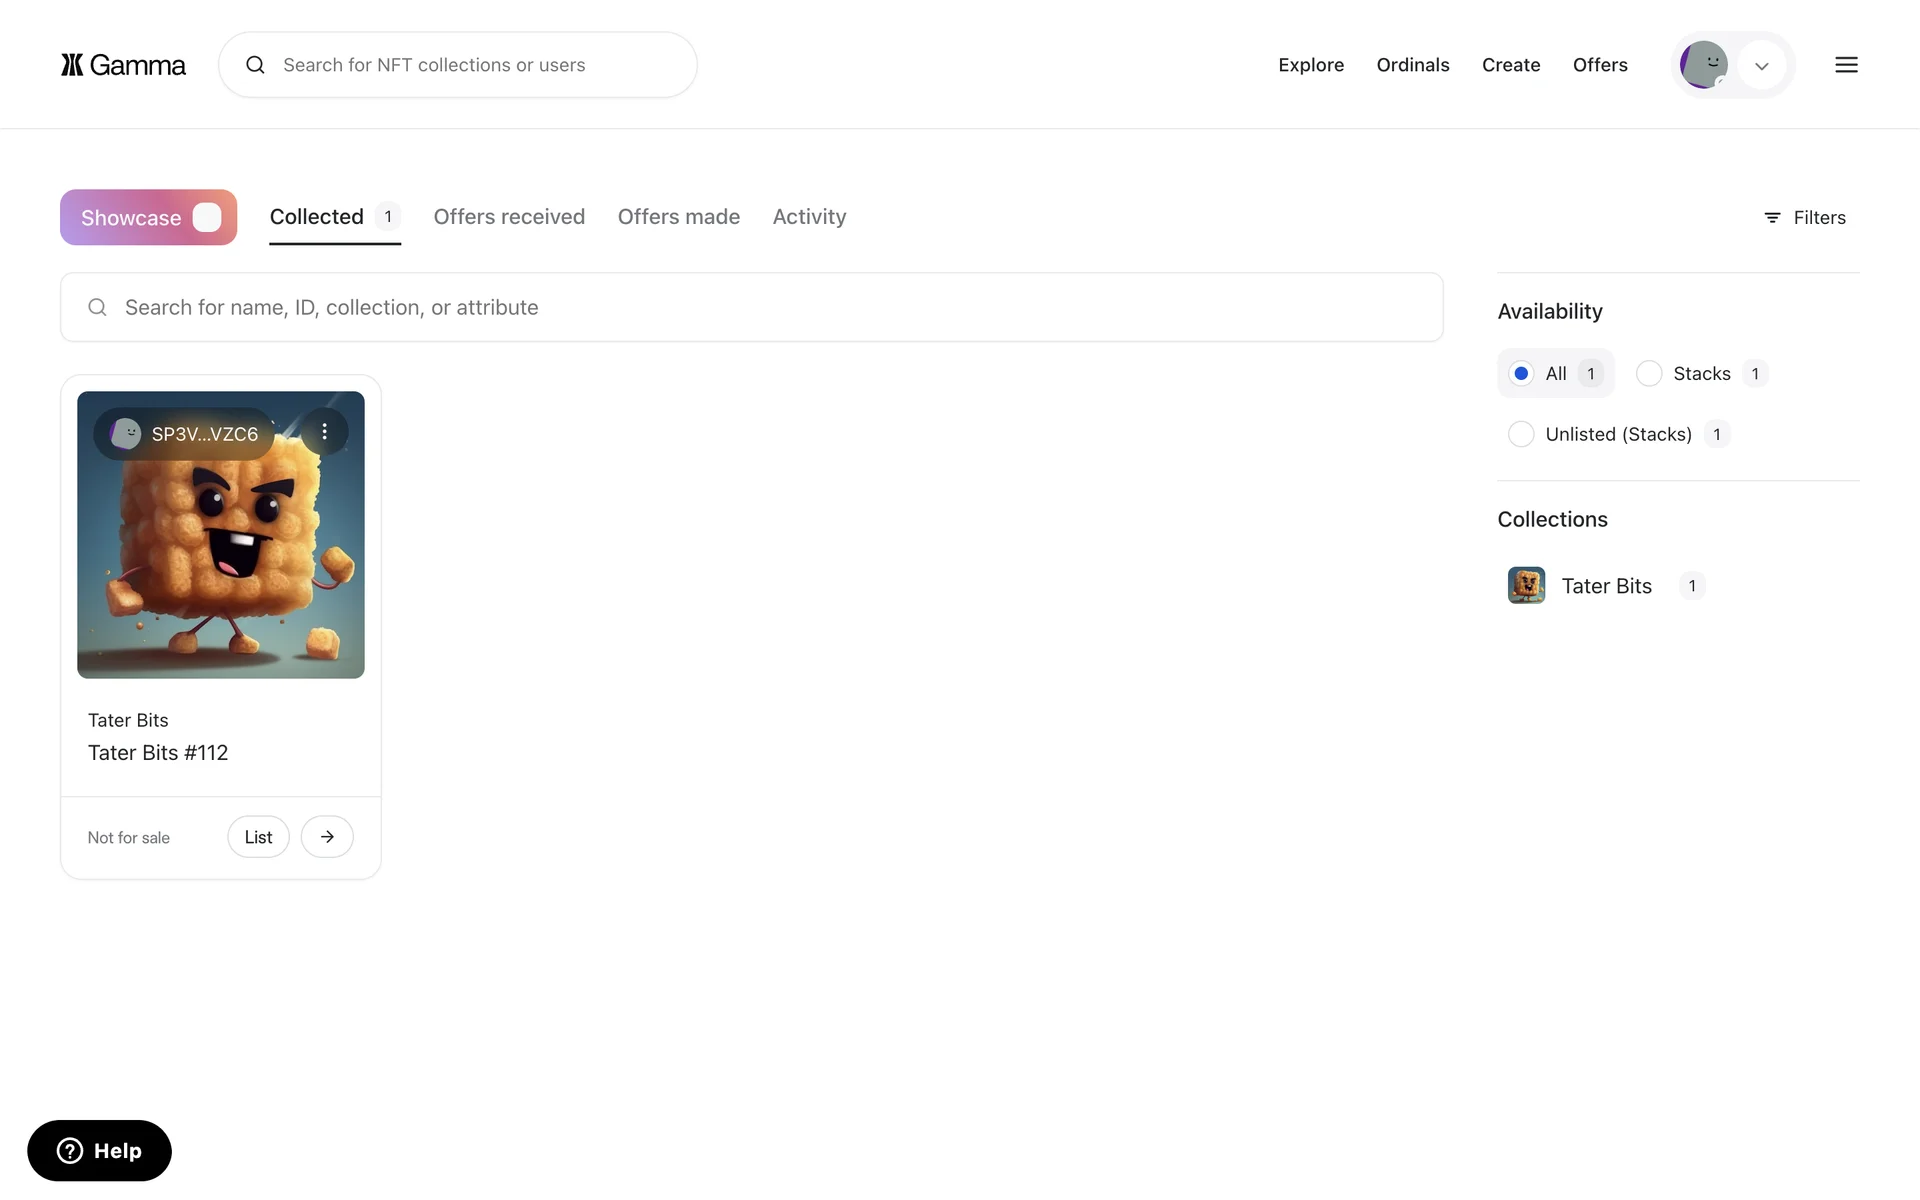1920x1200 pixels.
Task: Open Ordinals navigation link
Action: [x=1412, y=65]
